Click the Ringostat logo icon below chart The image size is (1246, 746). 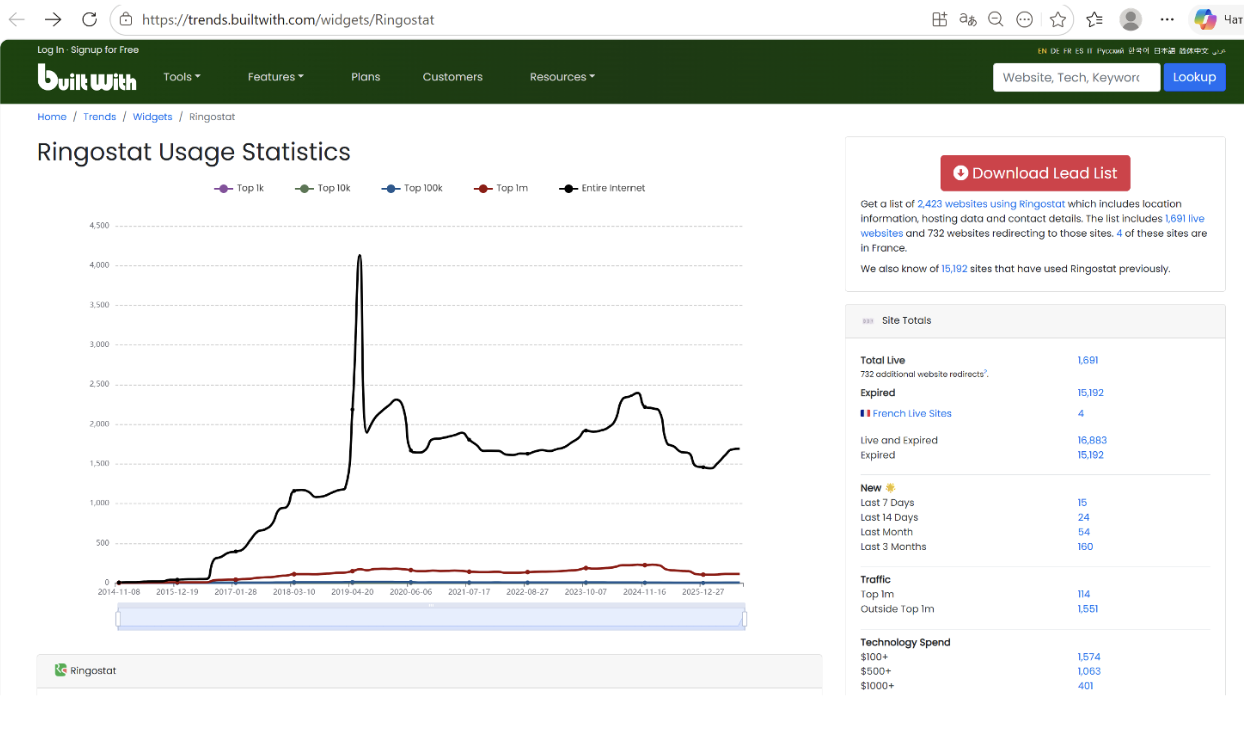coord(60,670)
